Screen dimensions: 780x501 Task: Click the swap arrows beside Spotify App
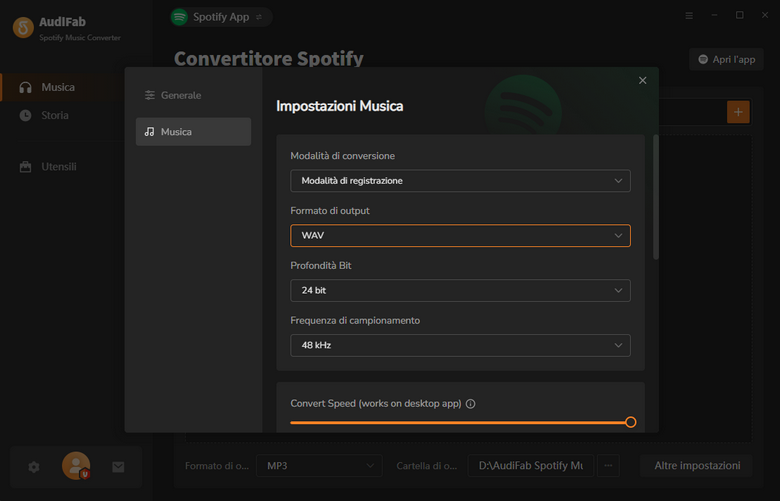point(259,17)
